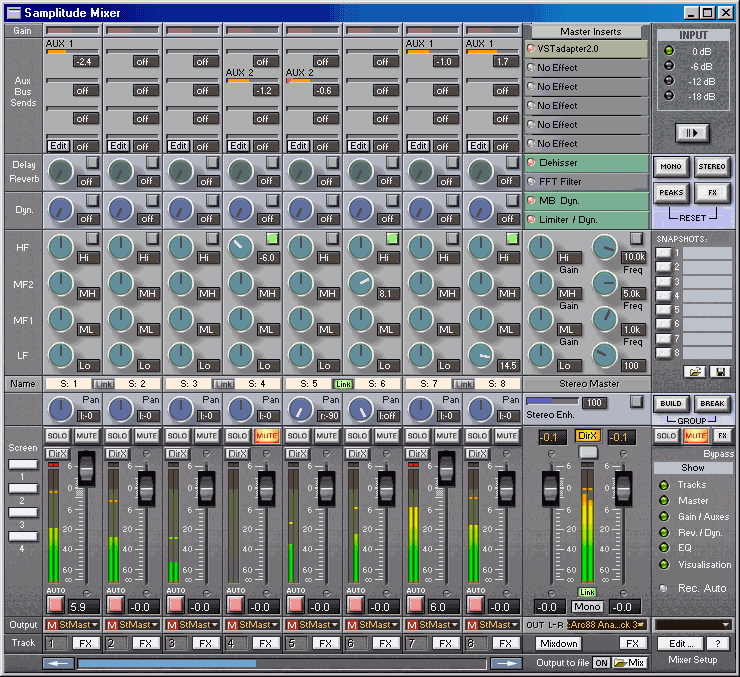Toggle the Stereo Enh. checkbox
The width and height of the screenshot is (740, 677).
tap(637, 402)
